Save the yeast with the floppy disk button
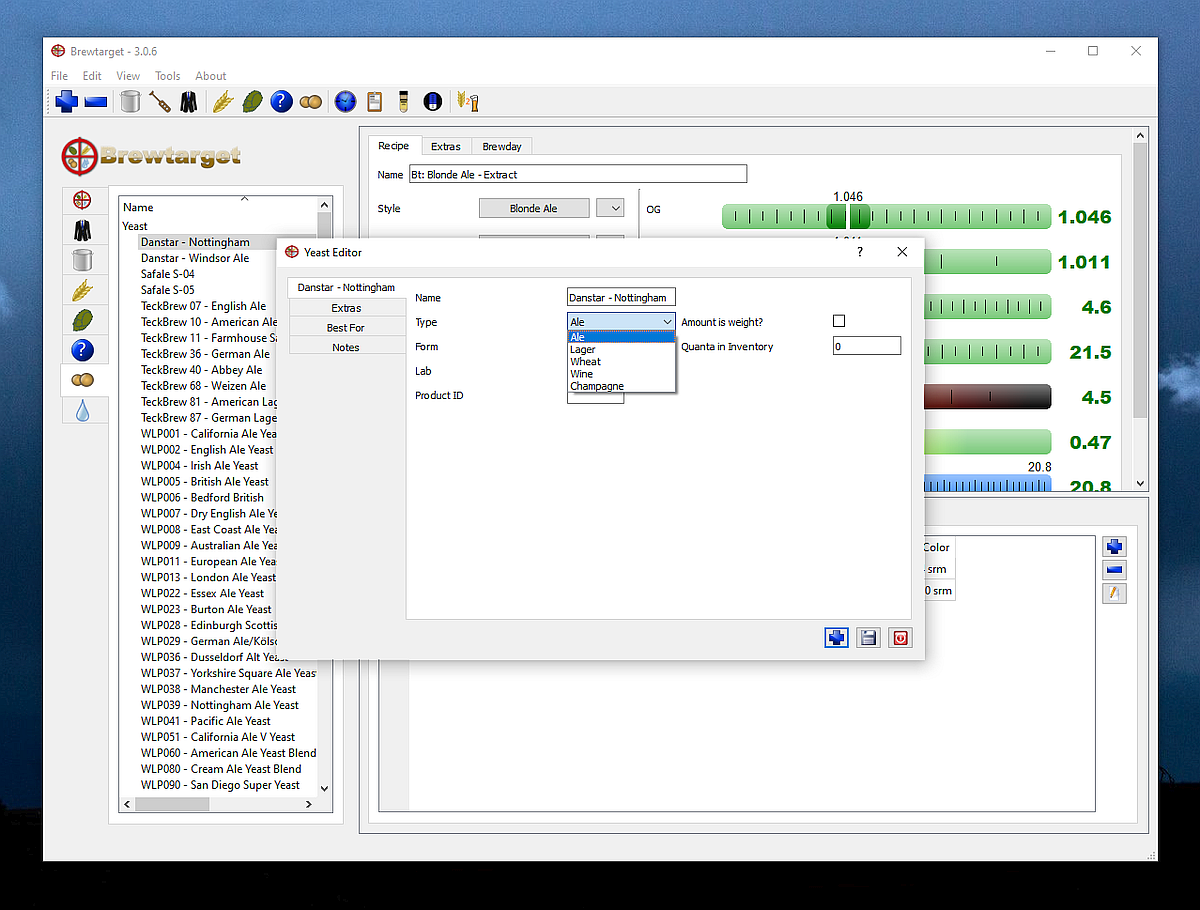1200x910 pixels. (868, 637)
